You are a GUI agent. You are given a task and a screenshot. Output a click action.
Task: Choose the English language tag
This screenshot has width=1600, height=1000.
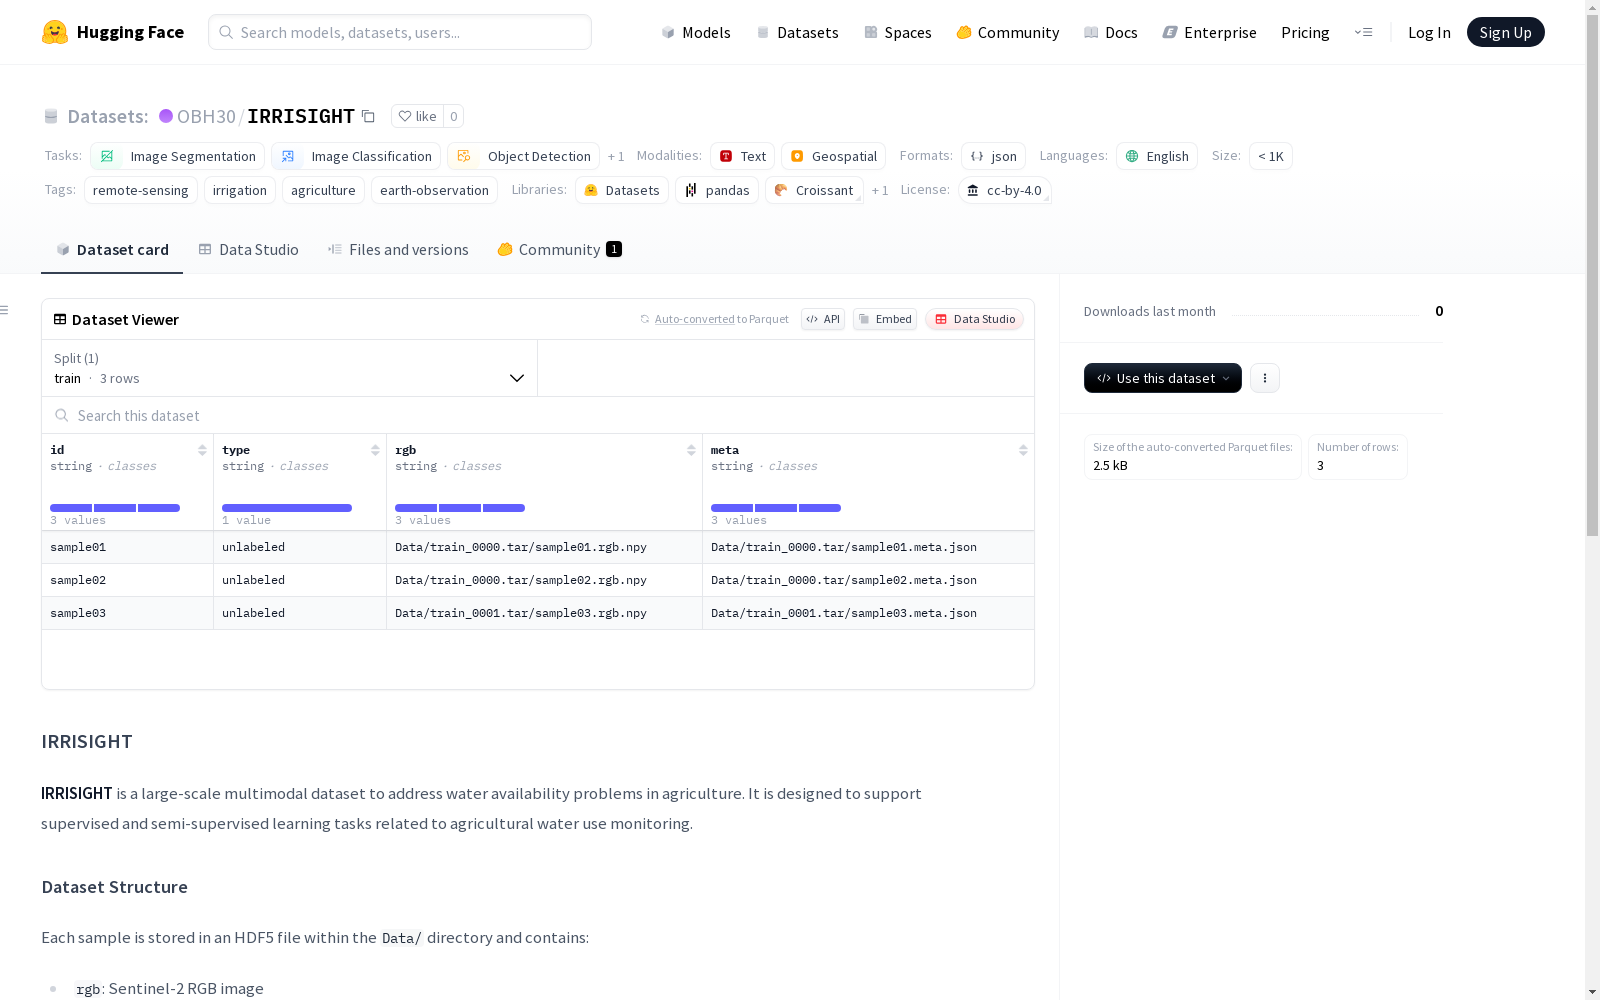(1157, 156)
